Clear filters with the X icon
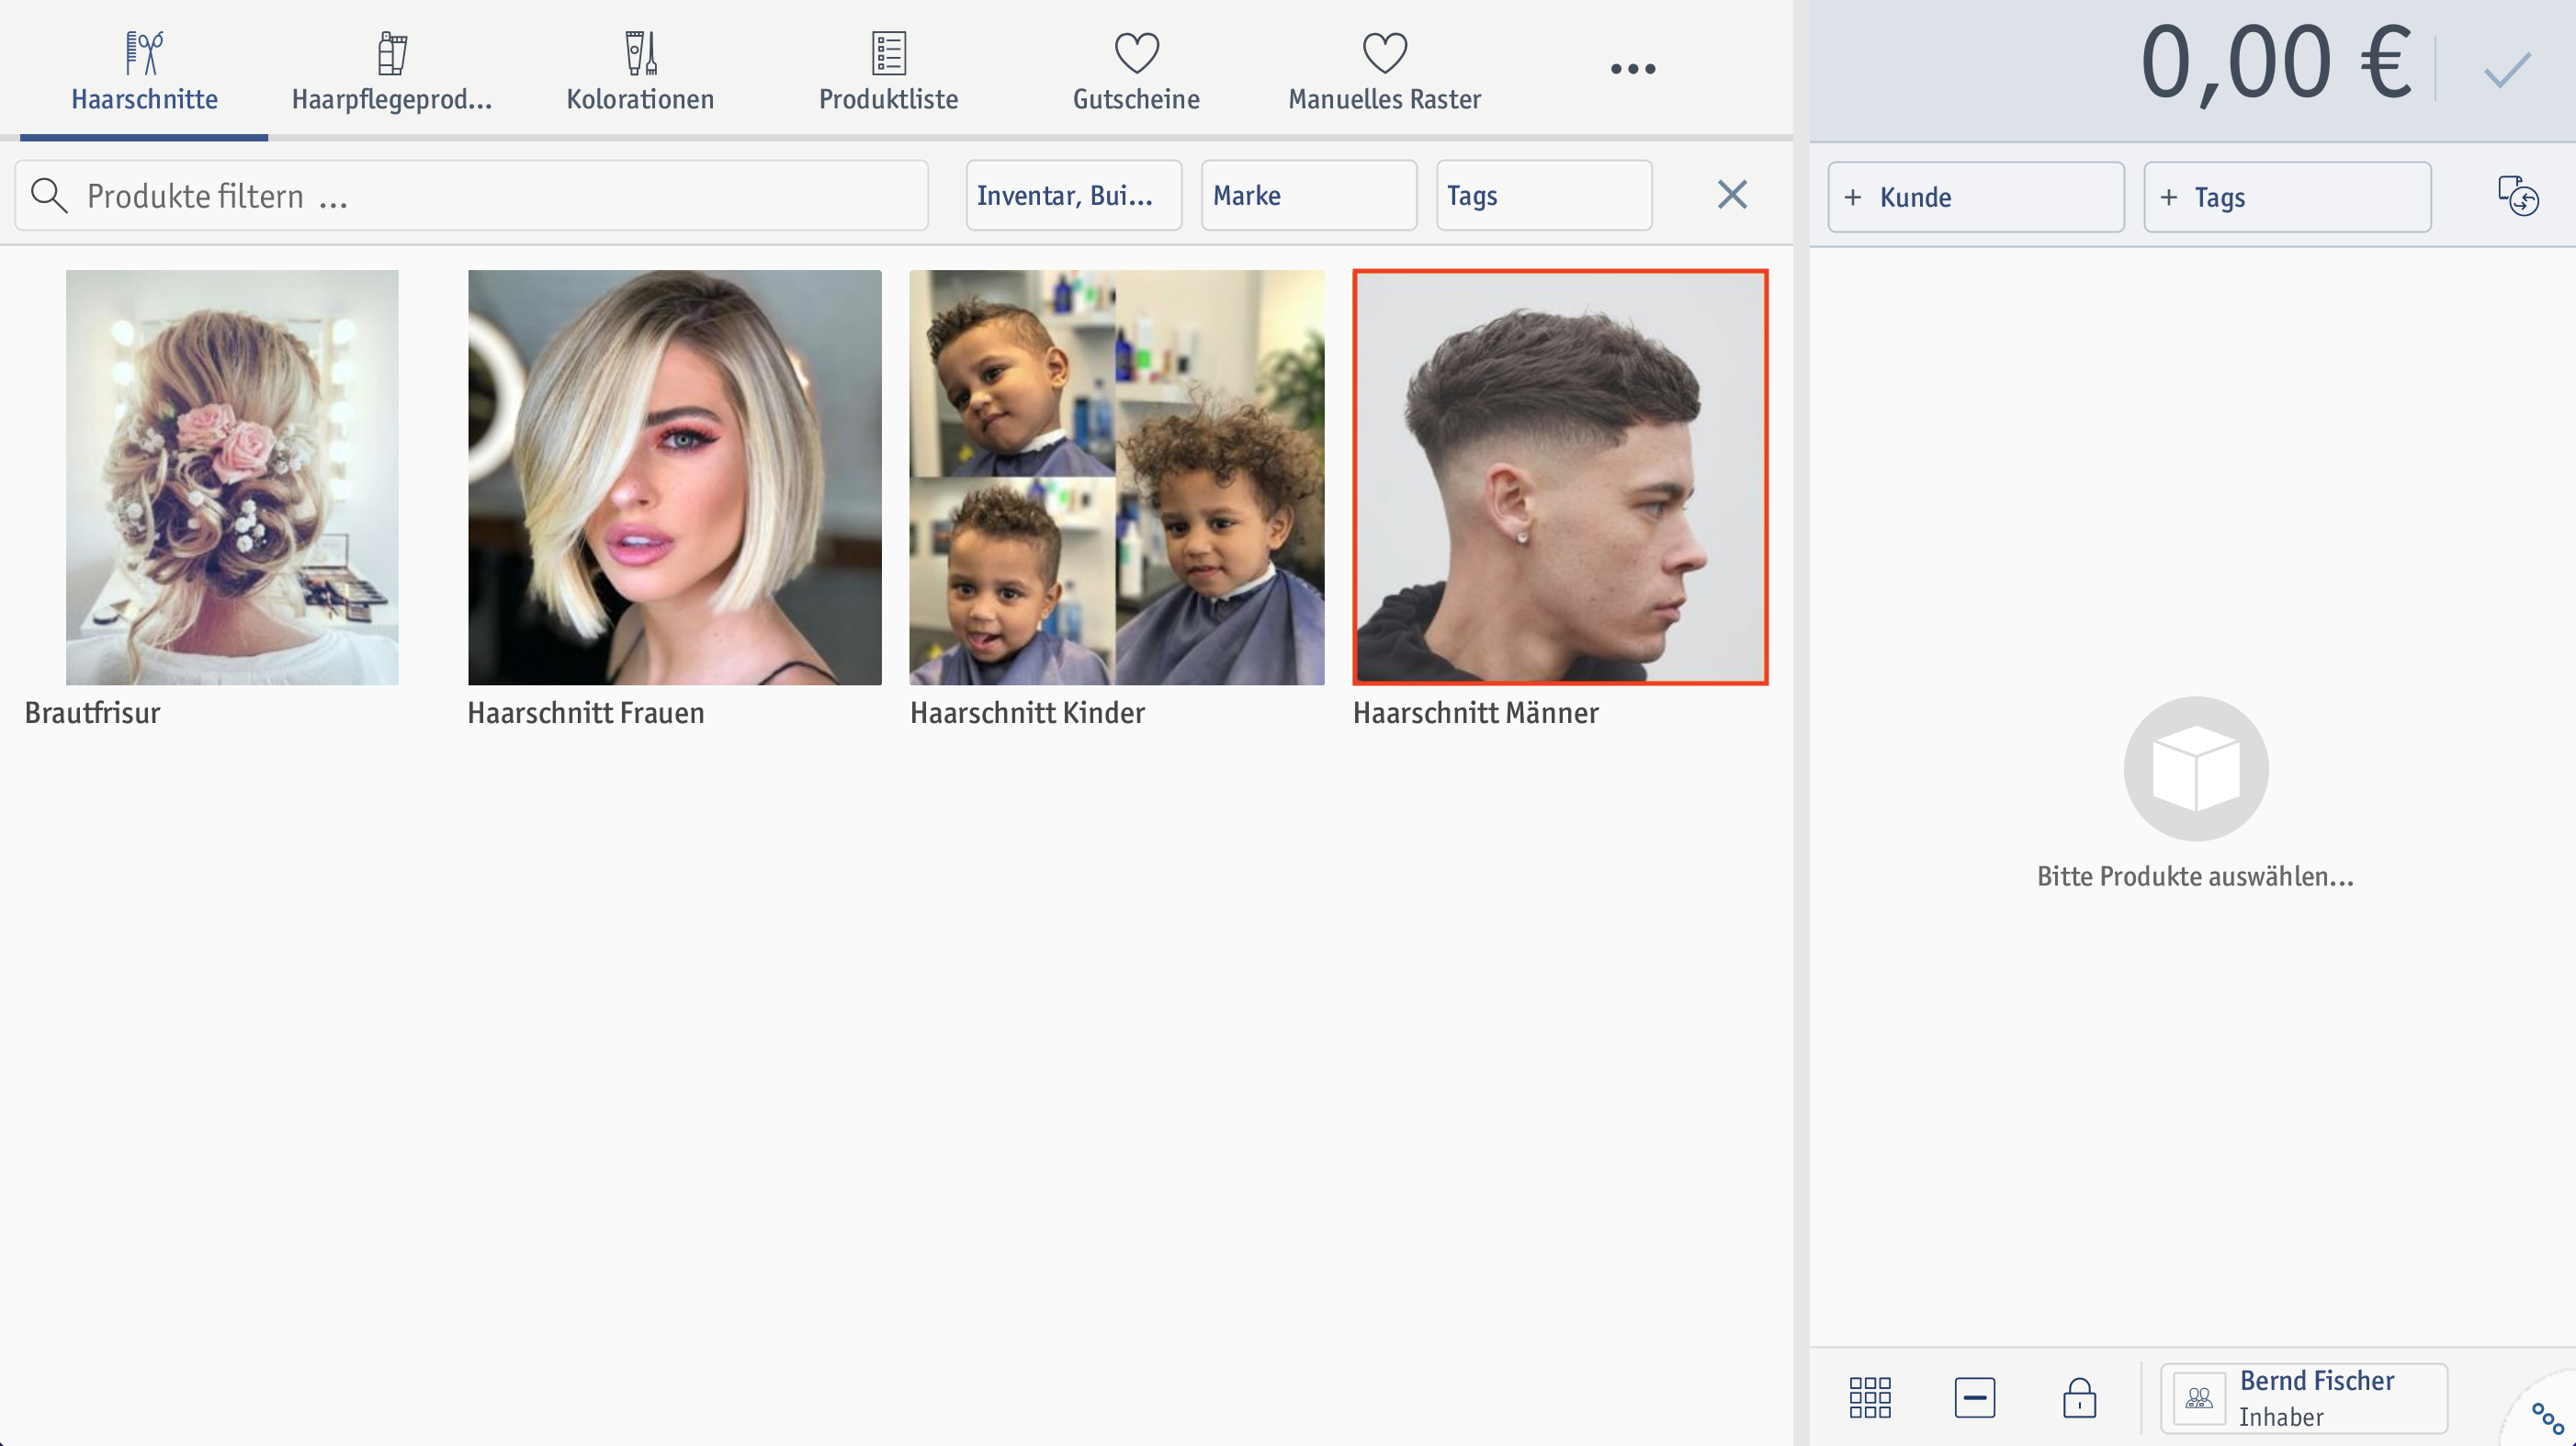This screenshot has height=1446, width=2576. tap(1732, 194)
